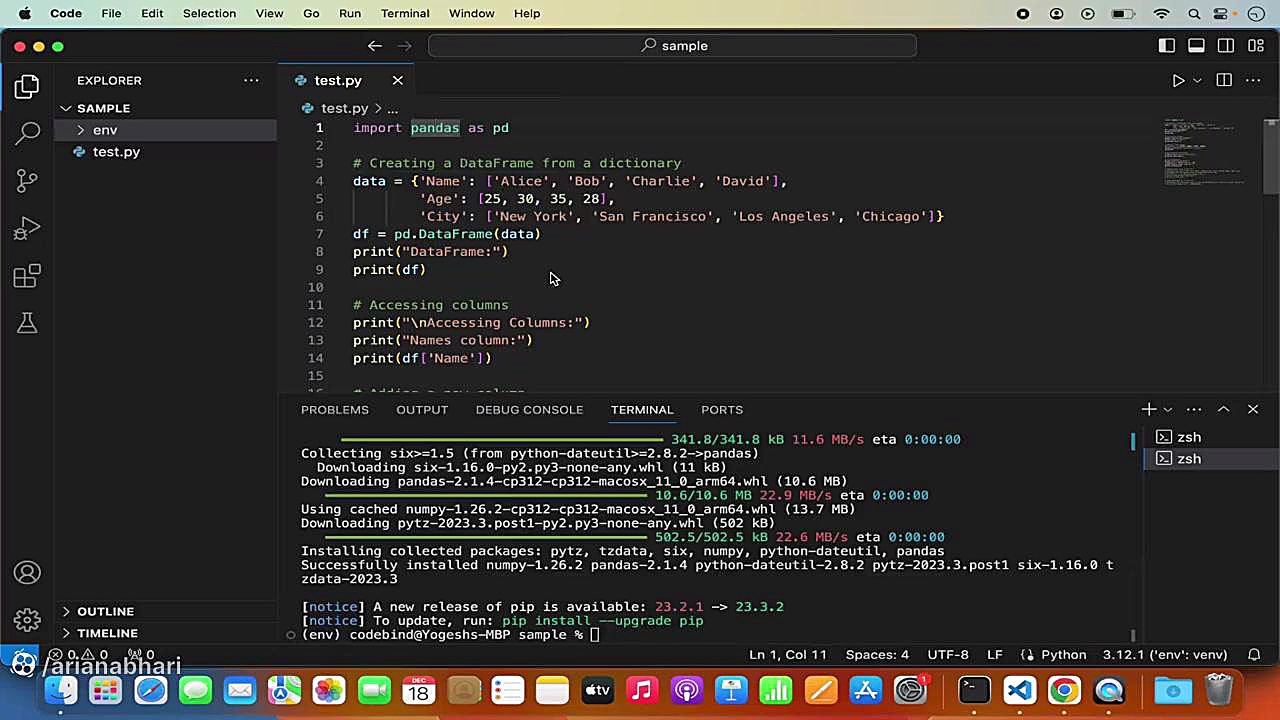Open the Testing flask view
This screenshot has height=720, width=1280.
tap(27, 323)
